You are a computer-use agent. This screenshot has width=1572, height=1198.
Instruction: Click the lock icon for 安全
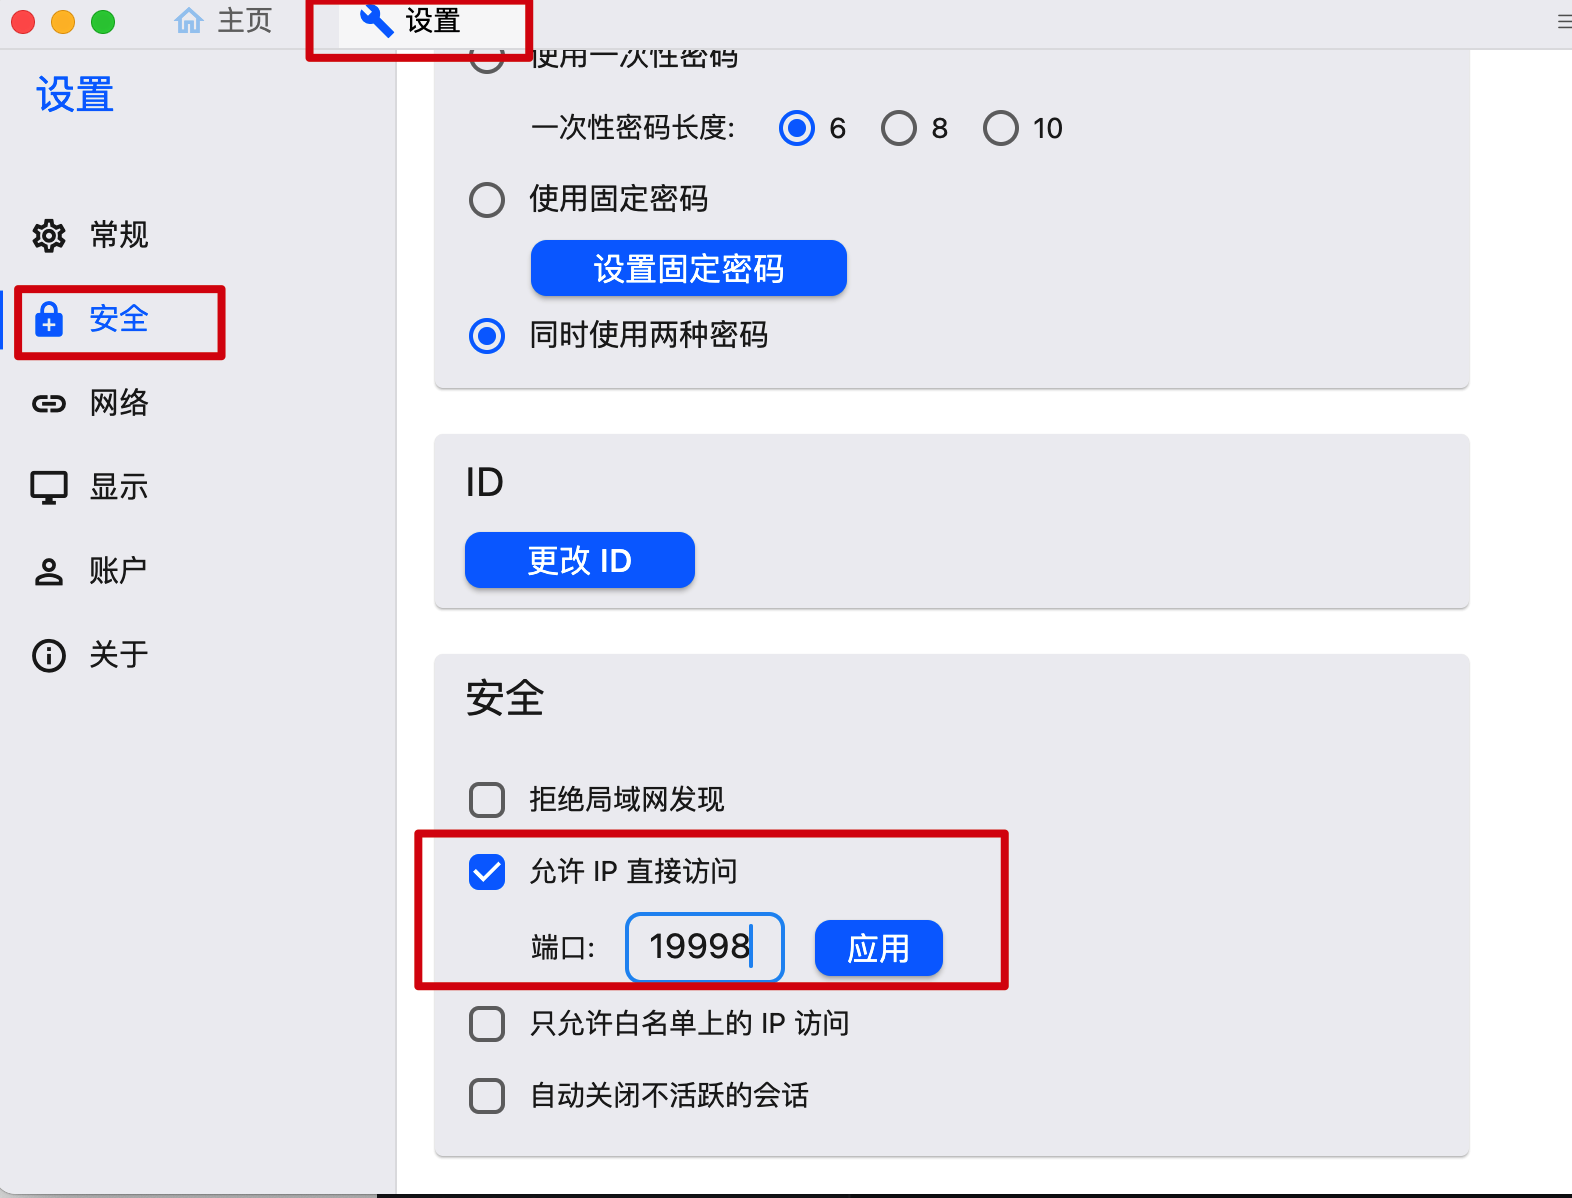coord(49,320)
